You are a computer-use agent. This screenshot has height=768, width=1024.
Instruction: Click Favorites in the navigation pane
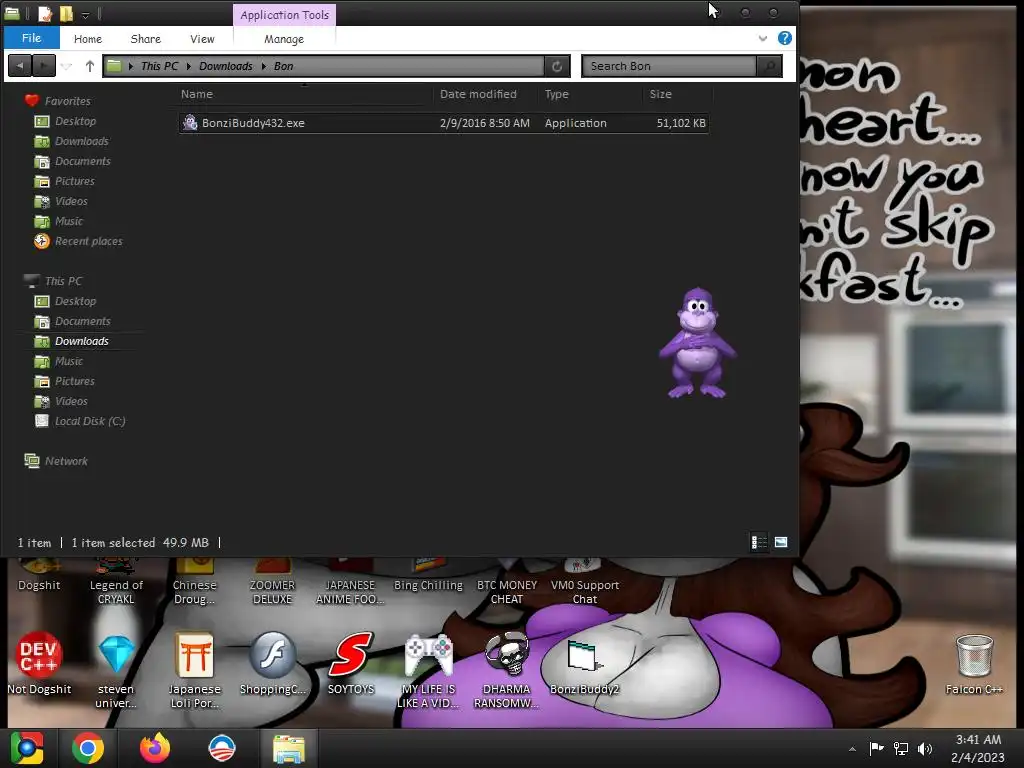pos(67,101)
